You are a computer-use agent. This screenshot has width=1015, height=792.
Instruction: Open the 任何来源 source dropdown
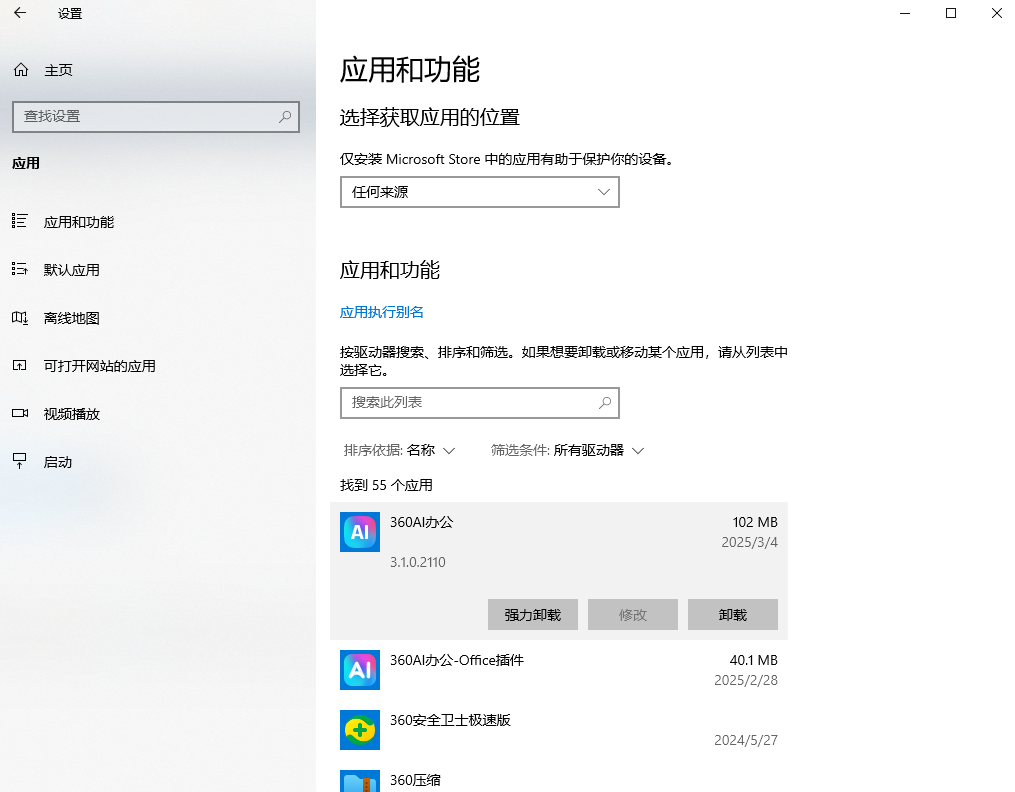480,192
